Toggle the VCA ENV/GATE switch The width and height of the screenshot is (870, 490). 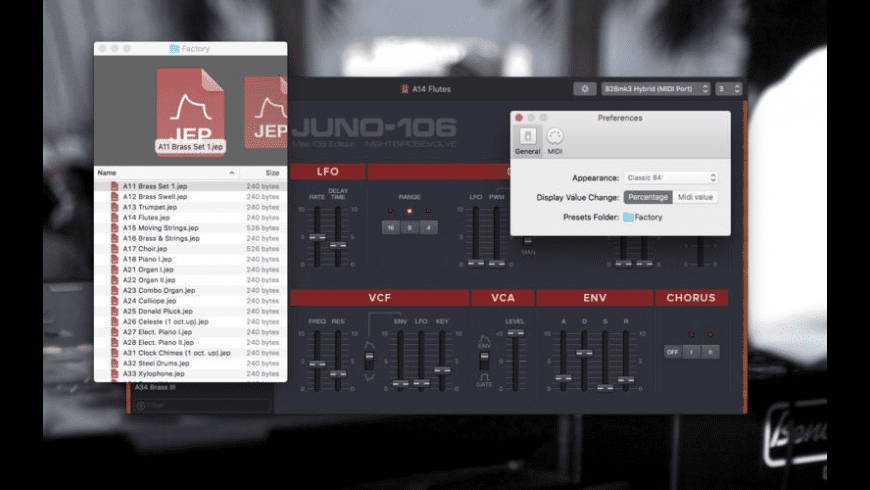click(x=484, y=361)
